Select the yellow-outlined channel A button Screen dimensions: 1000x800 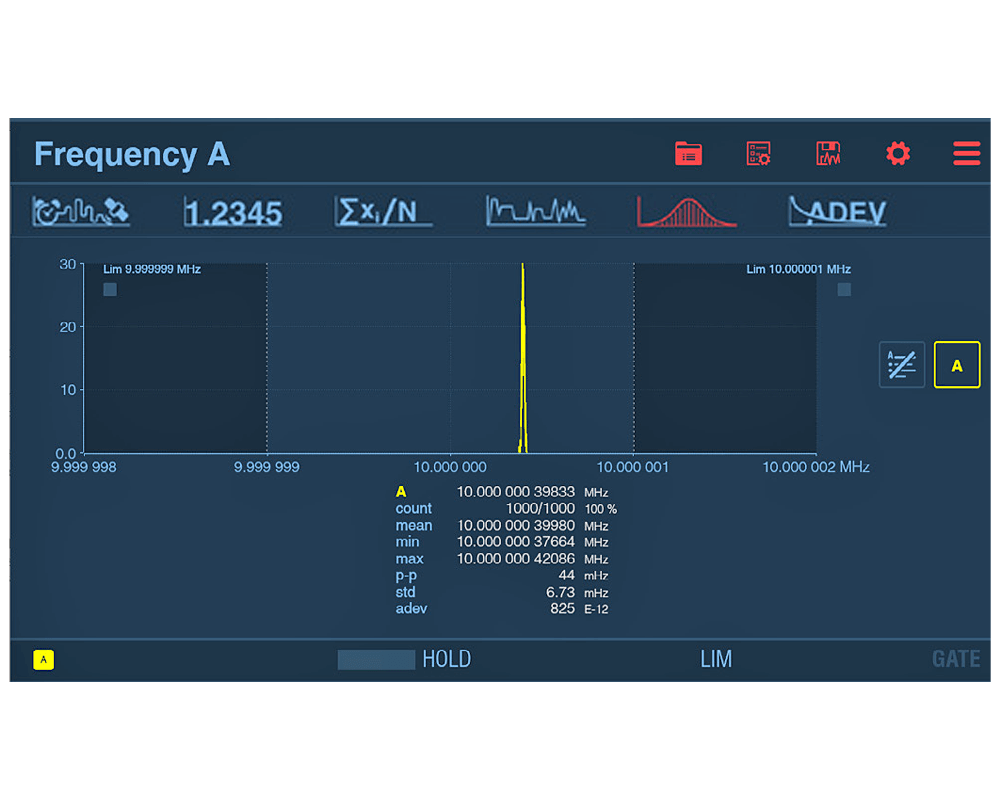coord(957,365)
